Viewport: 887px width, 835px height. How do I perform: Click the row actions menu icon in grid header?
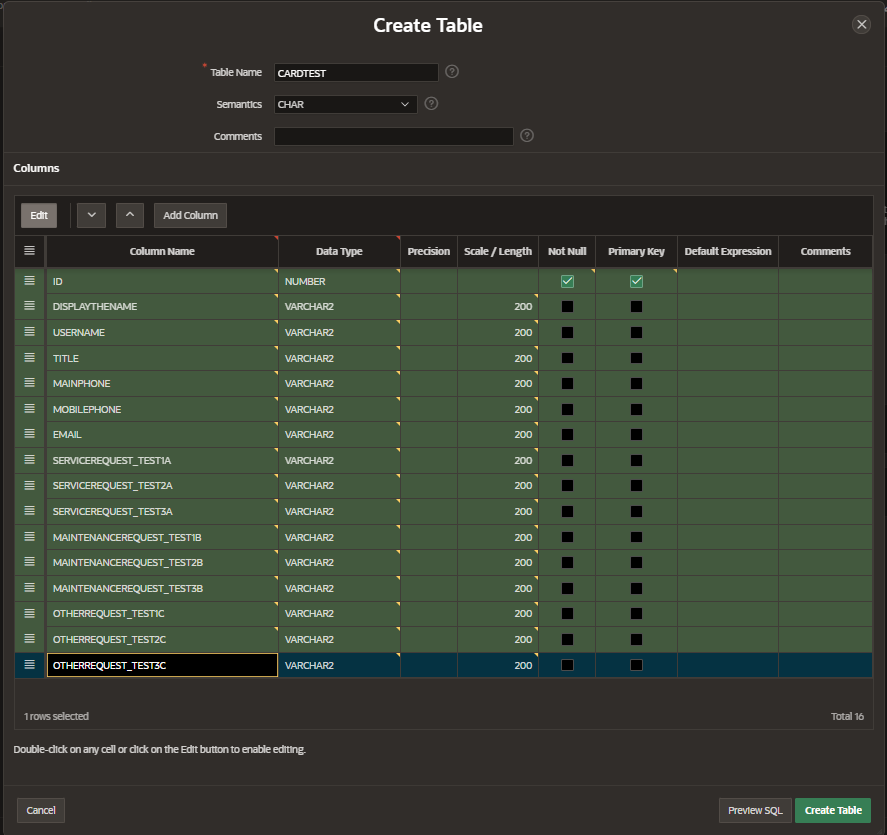click(x=29, y=251)
